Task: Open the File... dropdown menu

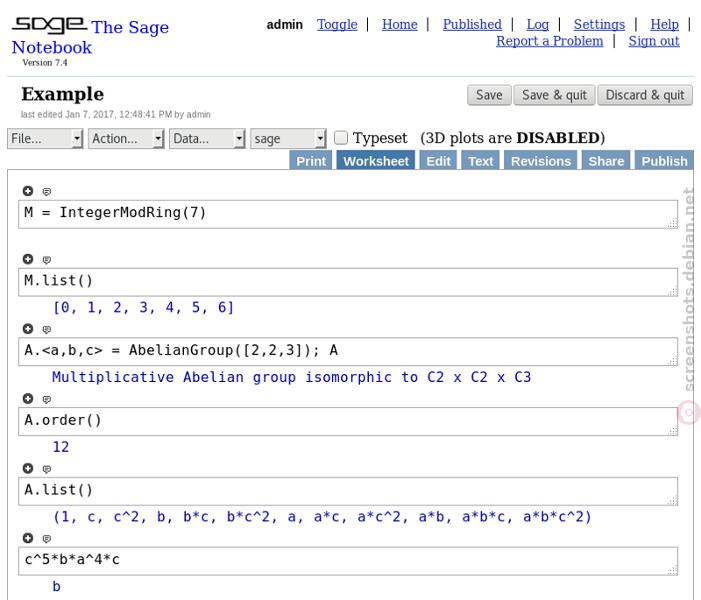Action: [x=45, y=139]
